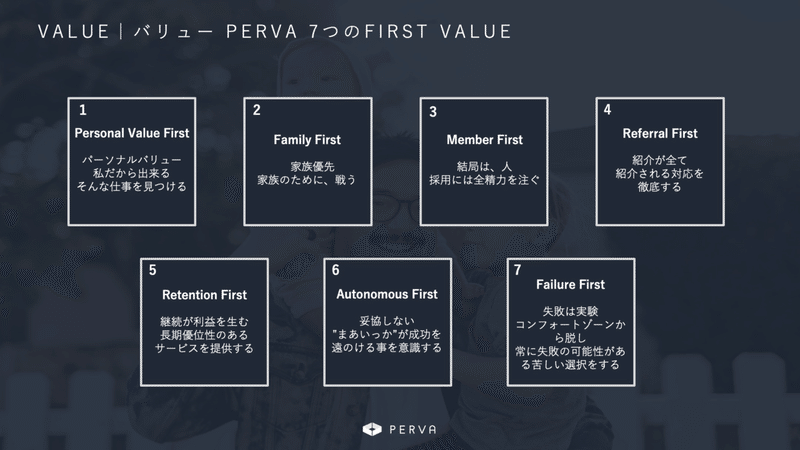Select the Family First card
Image resolution: width=800 pixels, height=450 pixels.
point(308,161)
